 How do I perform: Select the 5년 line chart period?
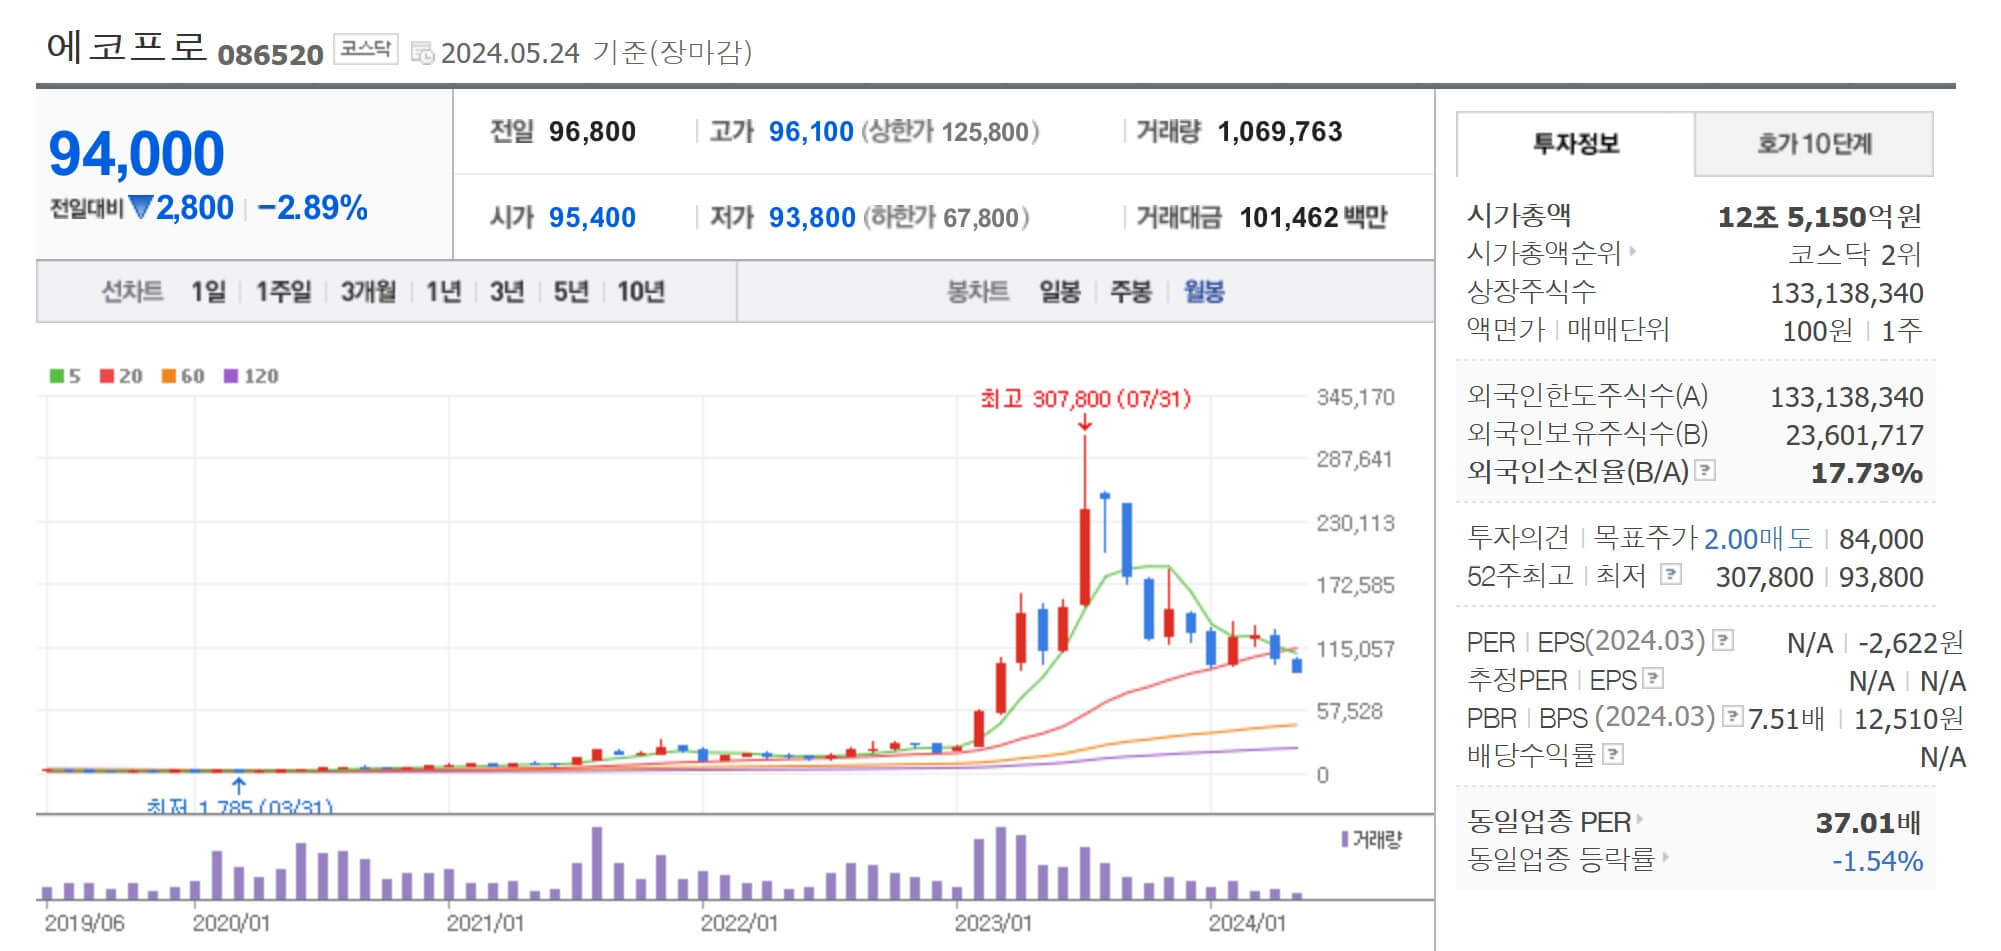coord(571,292)
